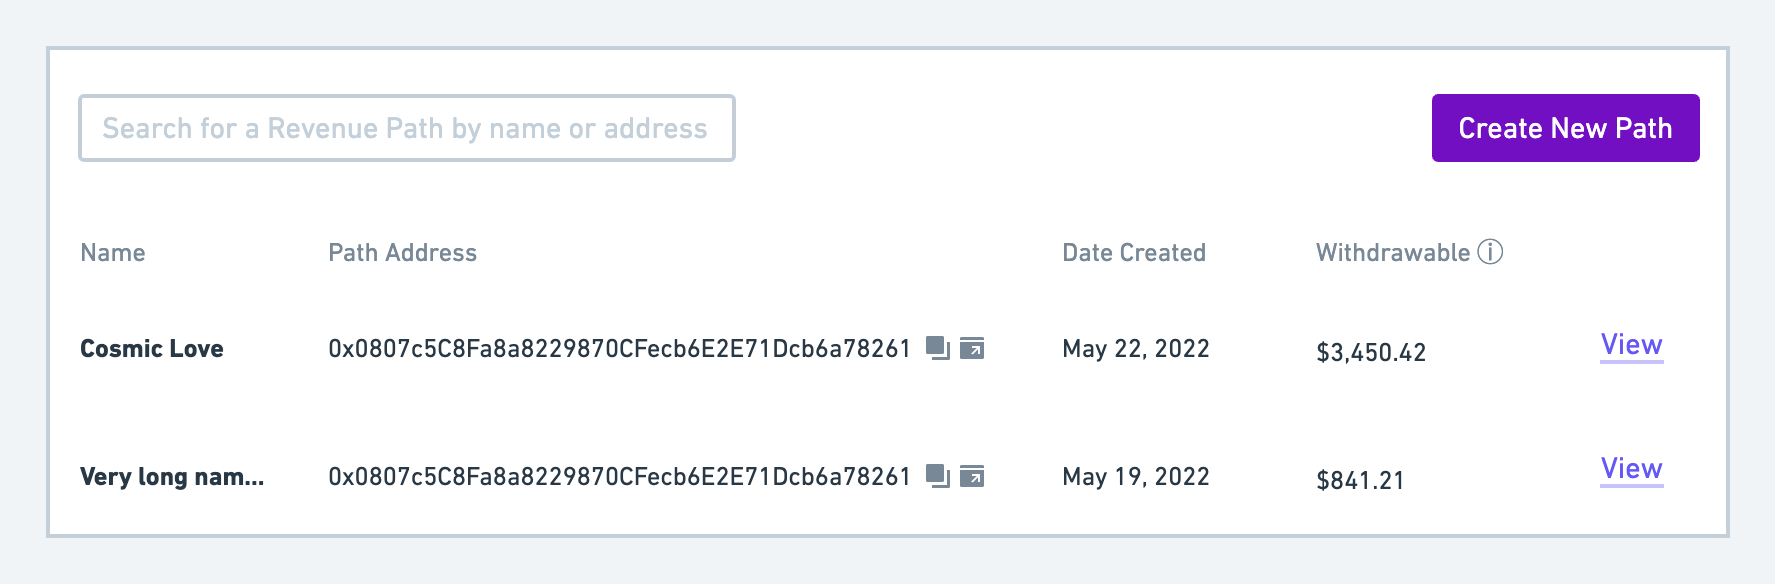1775x584 pixels.
Task: Select the Cosmic Love row name
Action: [152, 349]
